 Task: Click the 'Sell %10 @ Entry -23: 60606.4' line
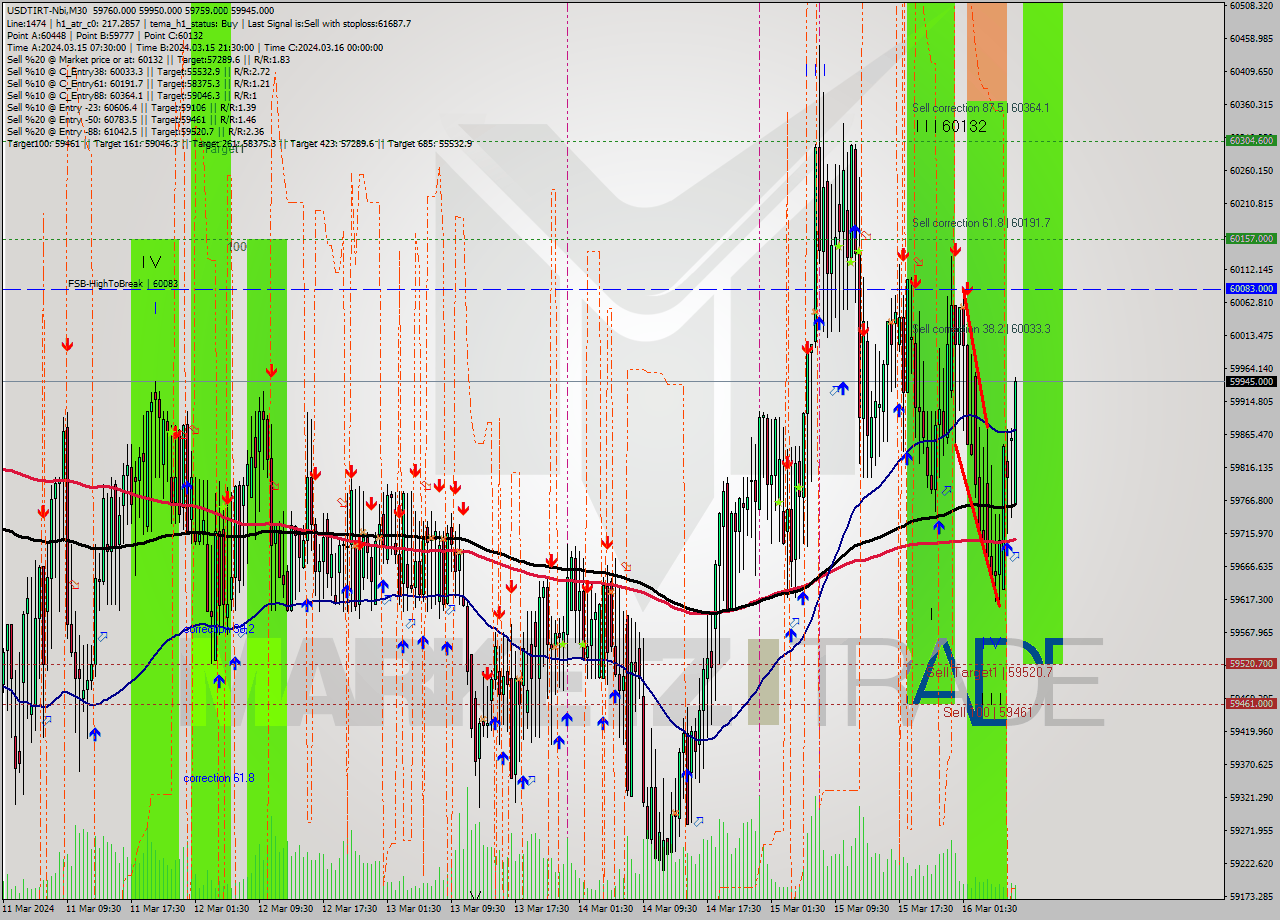131,107
